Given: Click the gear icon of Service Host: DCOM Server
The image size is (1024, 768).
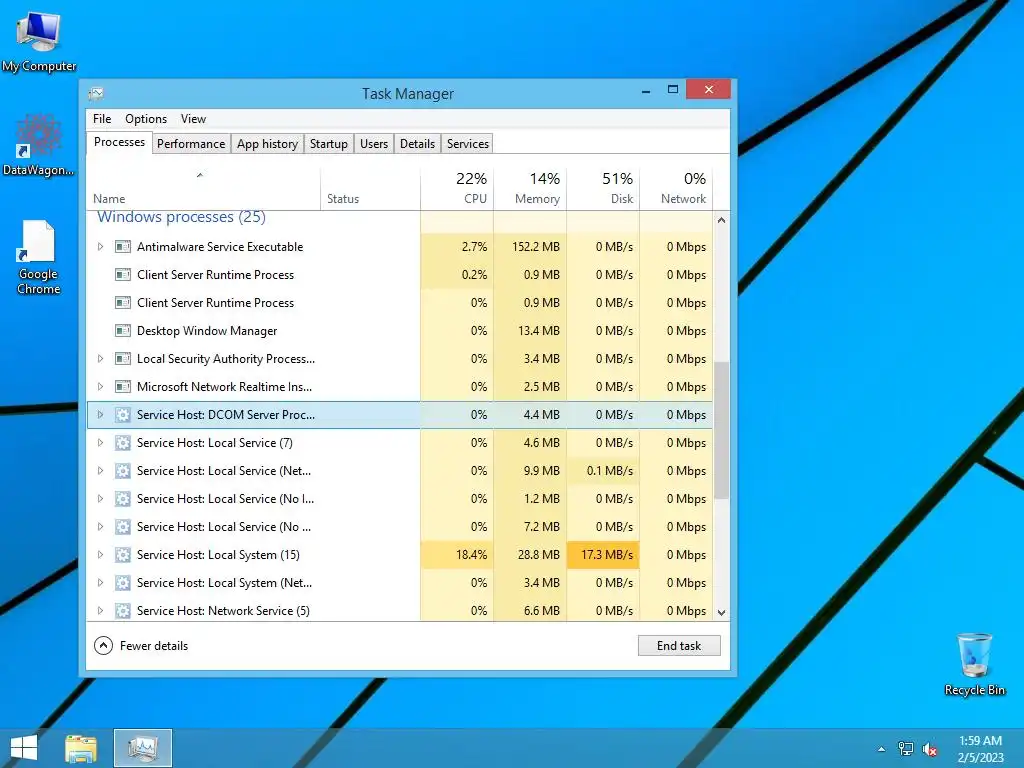Looking at the screenshot, I should (x=123, y=415).
